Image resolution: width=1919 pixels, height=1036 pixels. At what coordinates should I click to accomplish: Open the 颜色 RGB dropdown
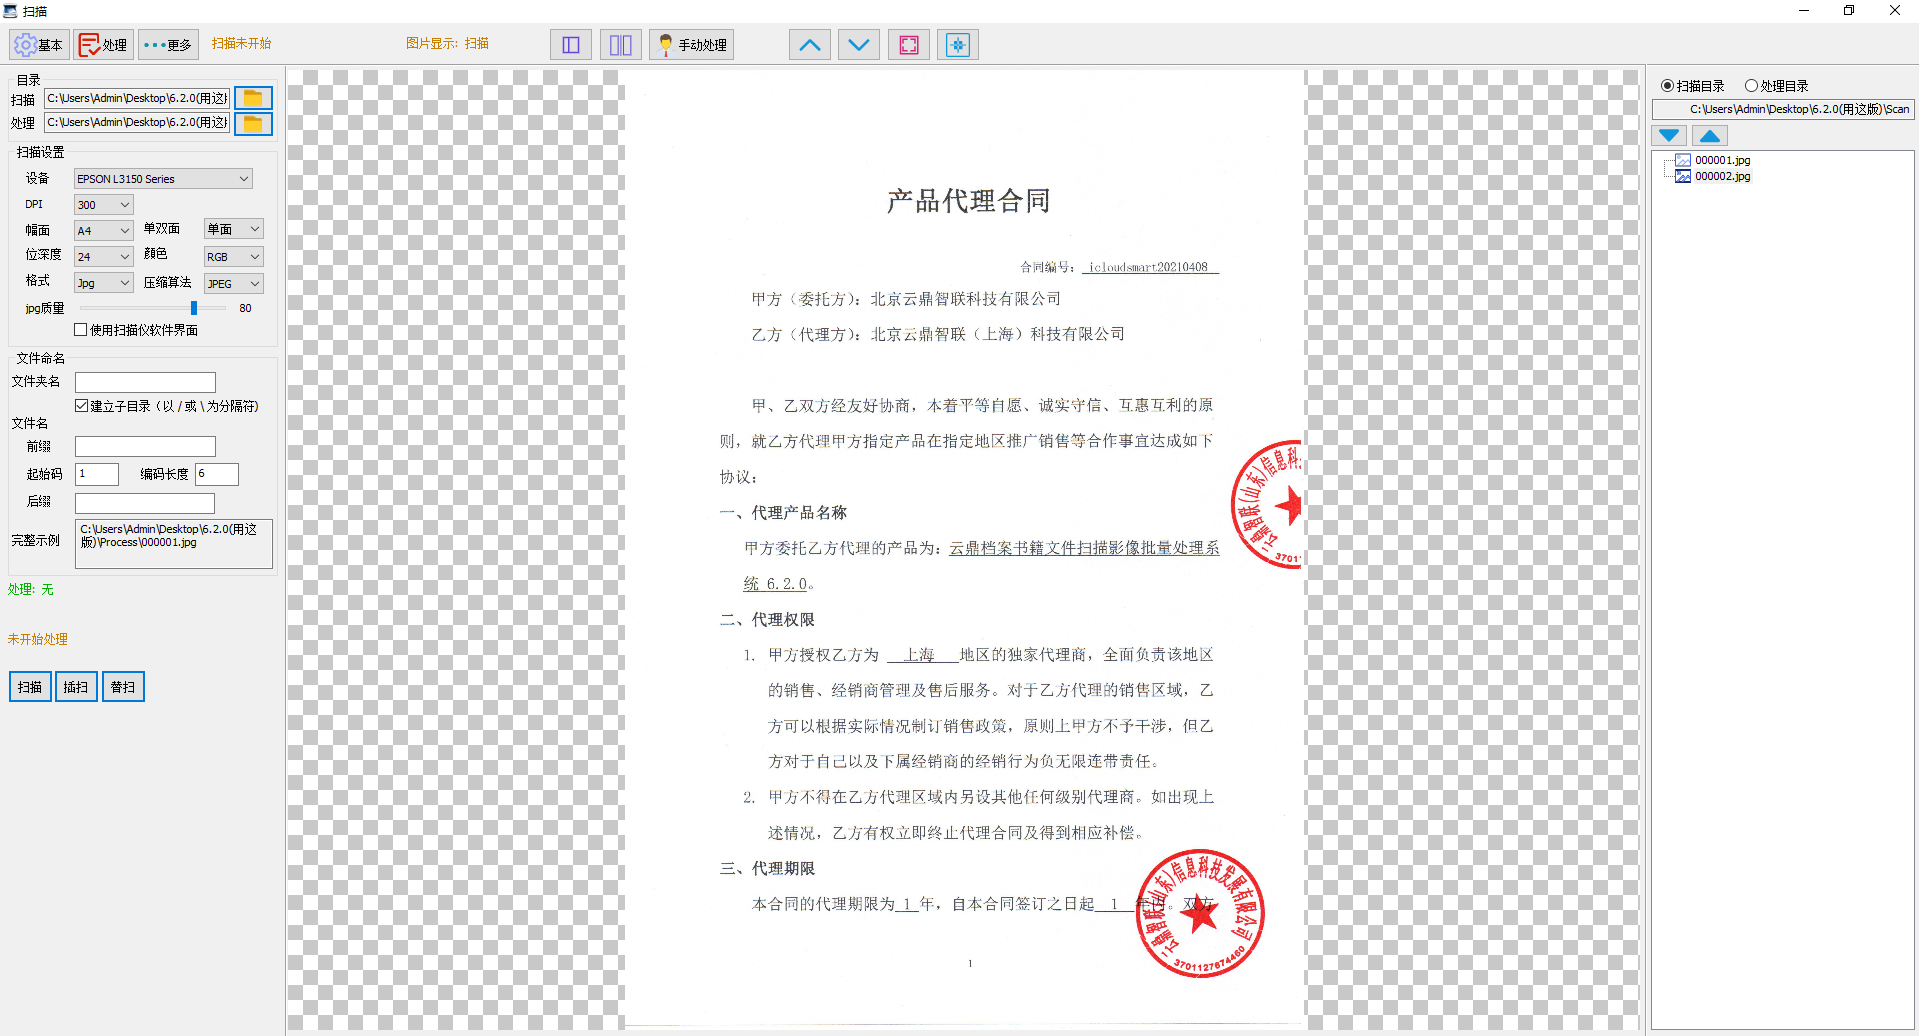coord(234,257)
